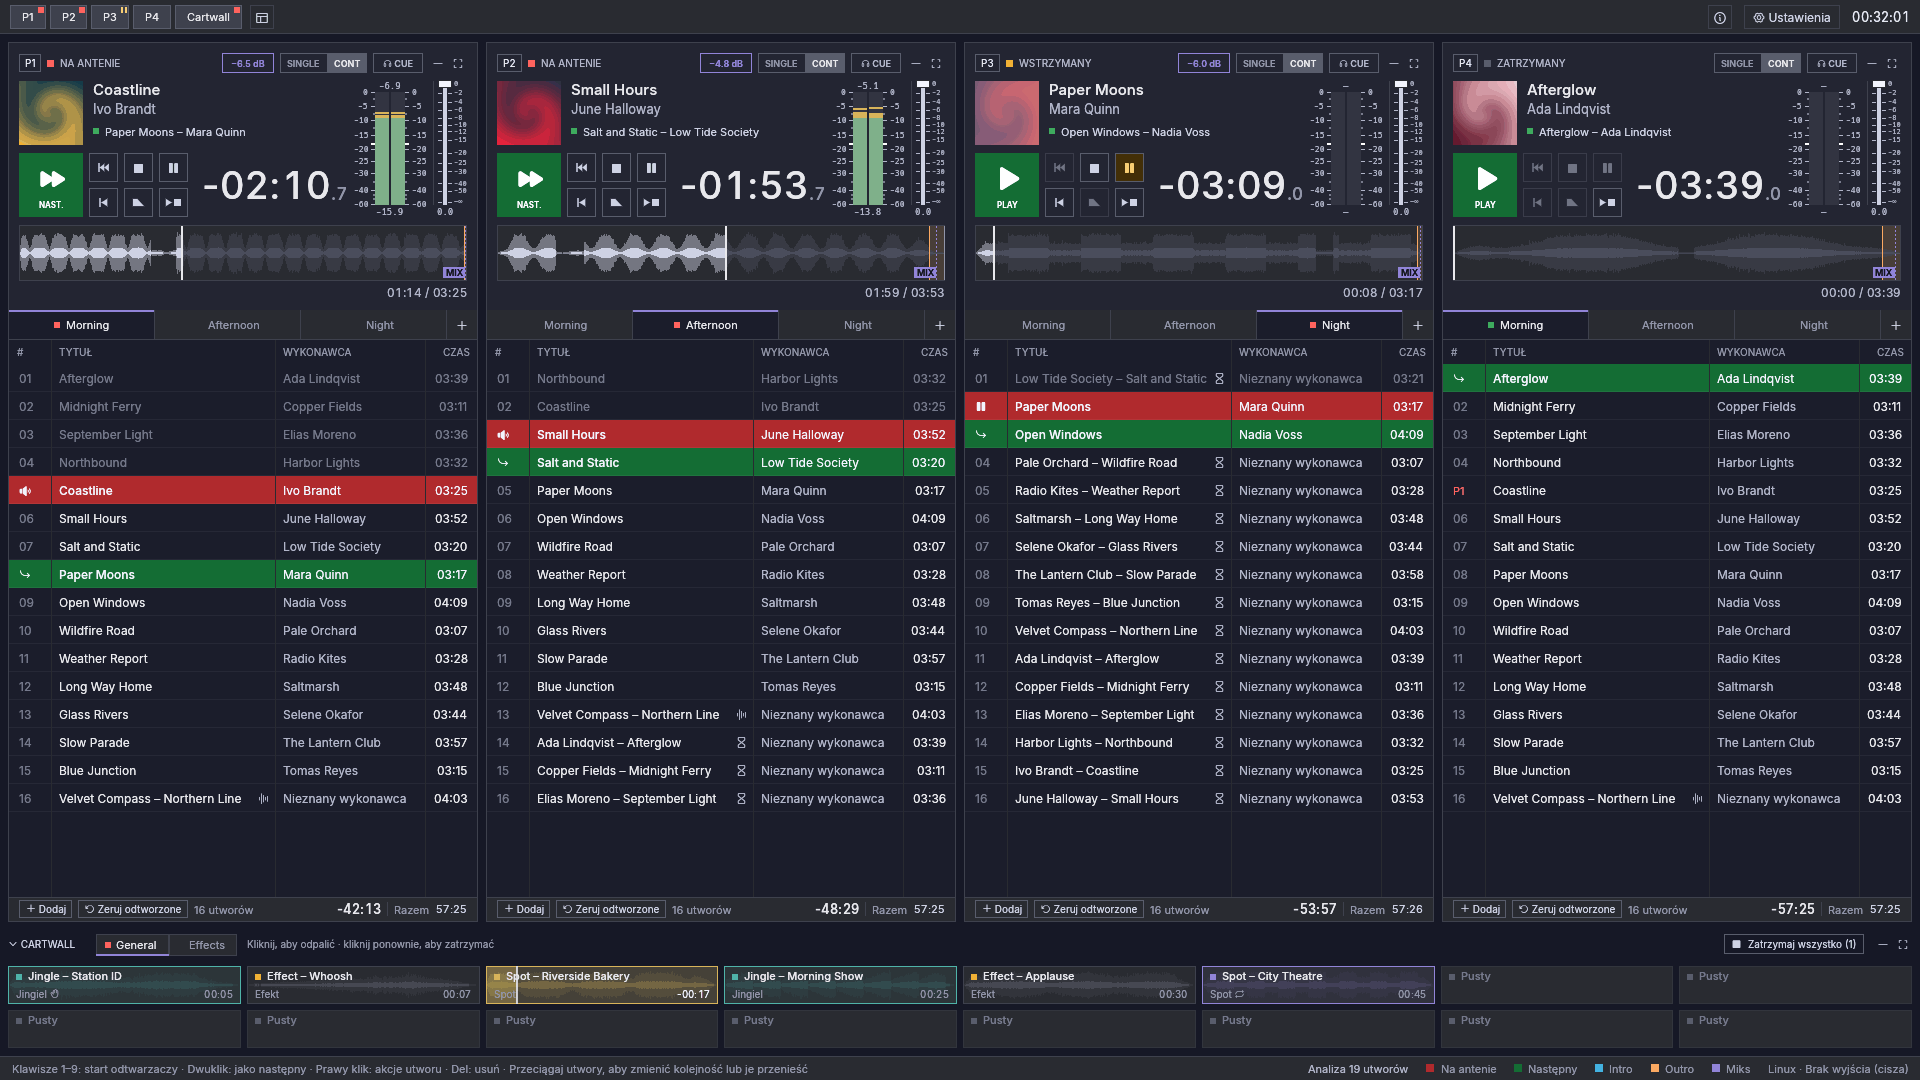Click the P4 fade-out icon

tap(1572, 202)
